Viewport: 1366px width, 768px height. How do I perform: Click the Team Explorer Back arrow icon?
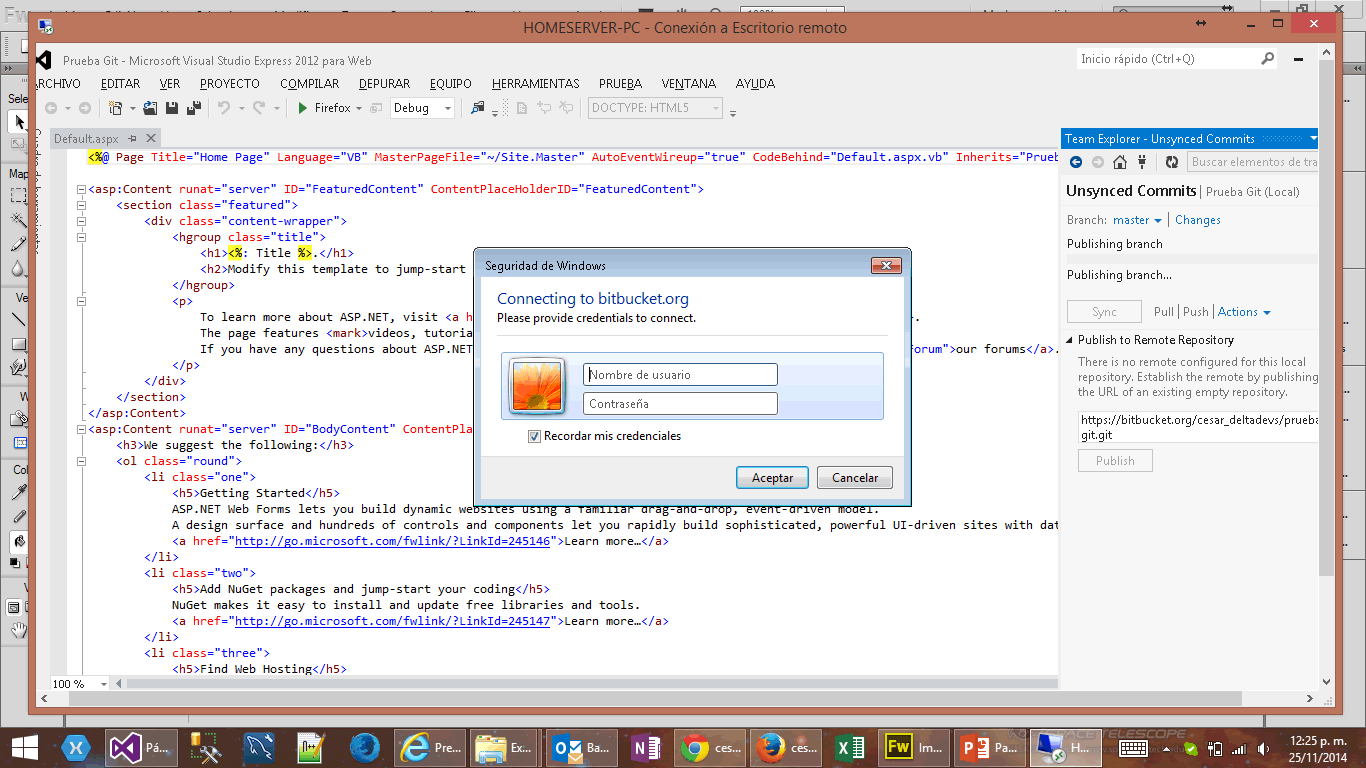tap(1076, 162)
